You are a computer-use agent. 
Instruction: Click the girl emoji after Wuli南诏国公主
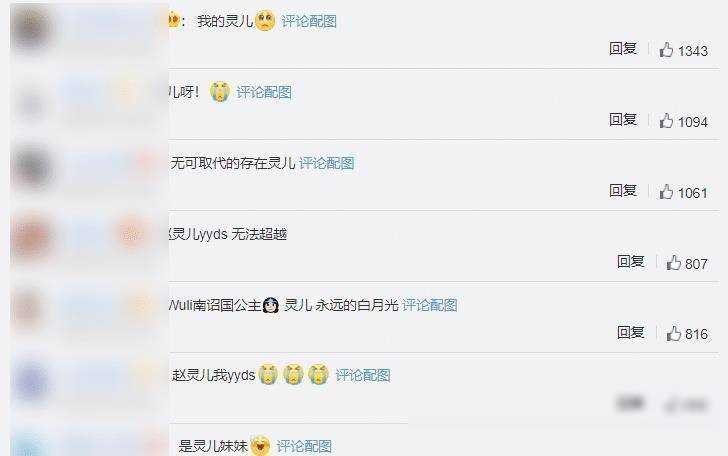271,305
